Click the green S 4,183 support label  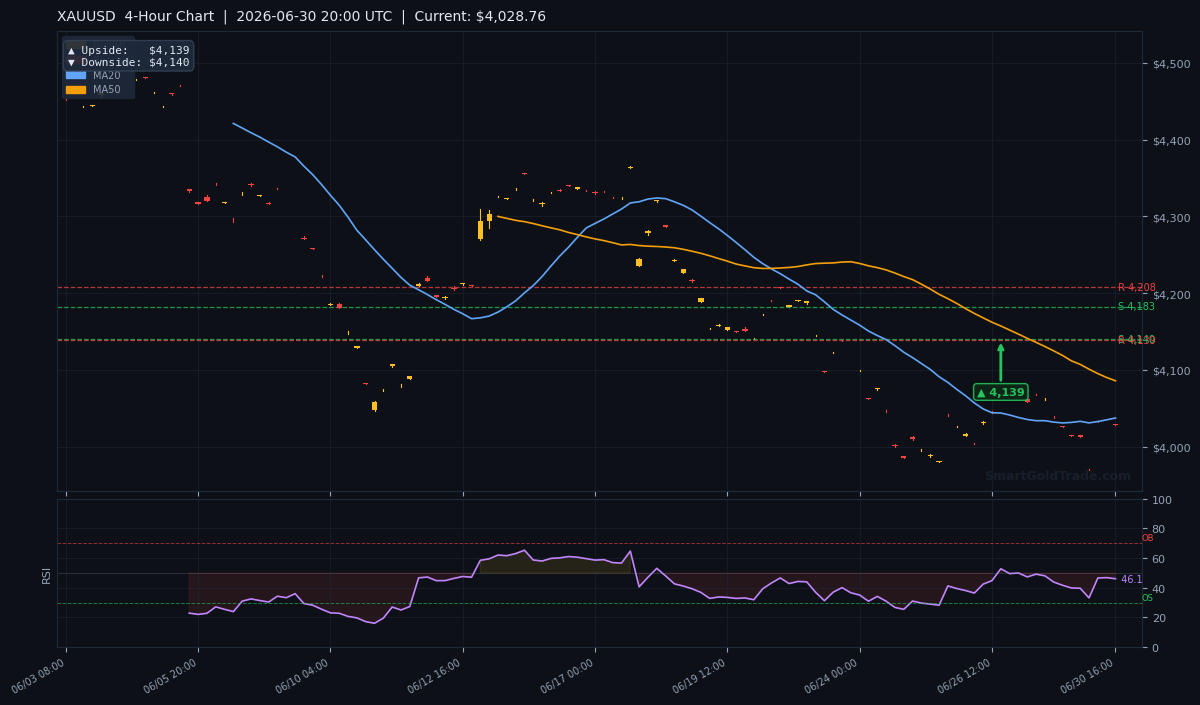pyautogui.click(x=1136, y=307)
